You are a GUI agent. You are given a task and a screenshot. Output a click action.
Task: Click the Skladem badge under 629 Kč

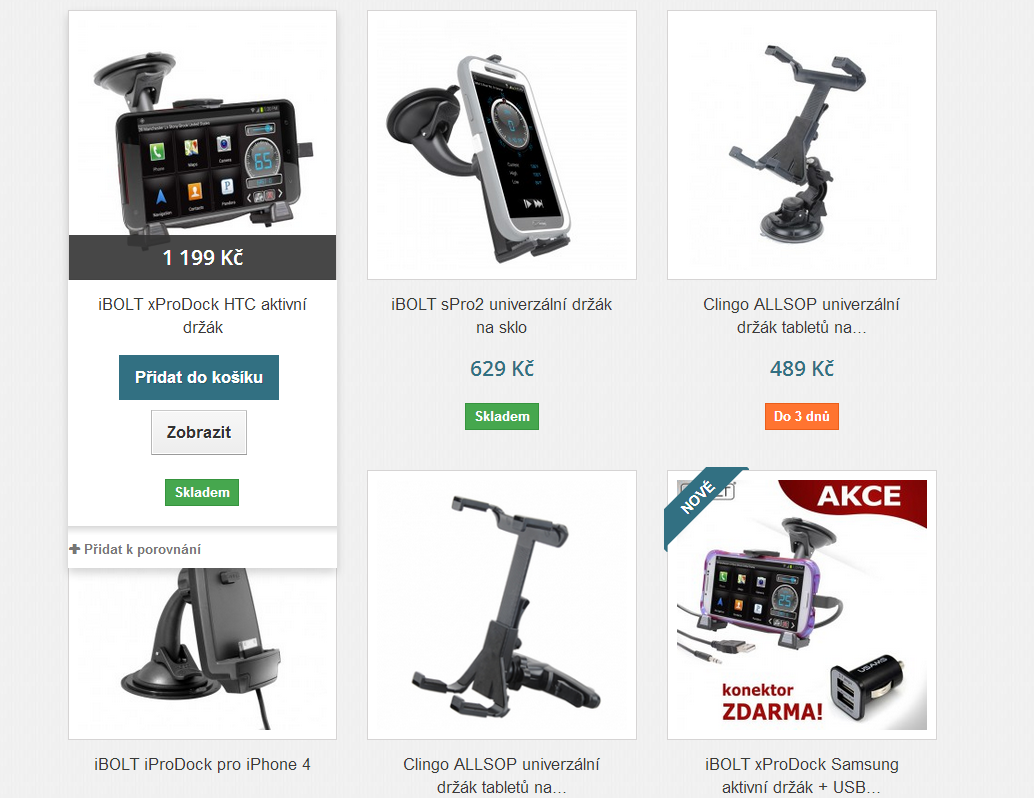click(x=502, y=416)
